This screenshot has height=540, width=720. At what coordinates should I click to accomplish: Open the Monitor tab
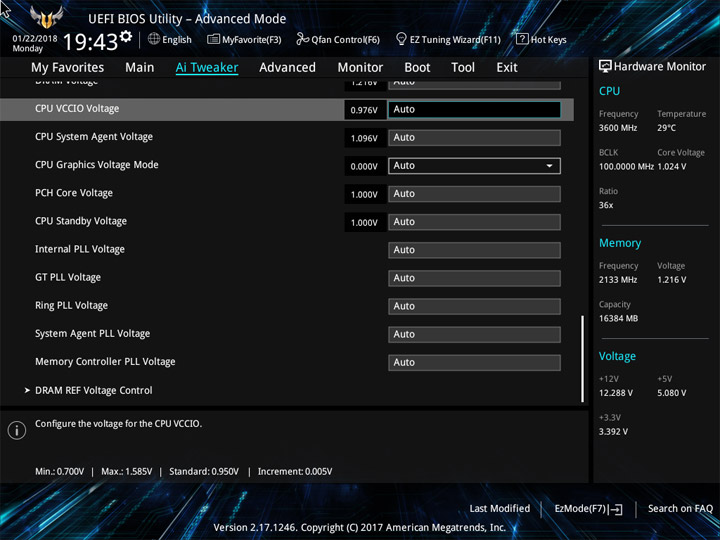tap(360, 68)
